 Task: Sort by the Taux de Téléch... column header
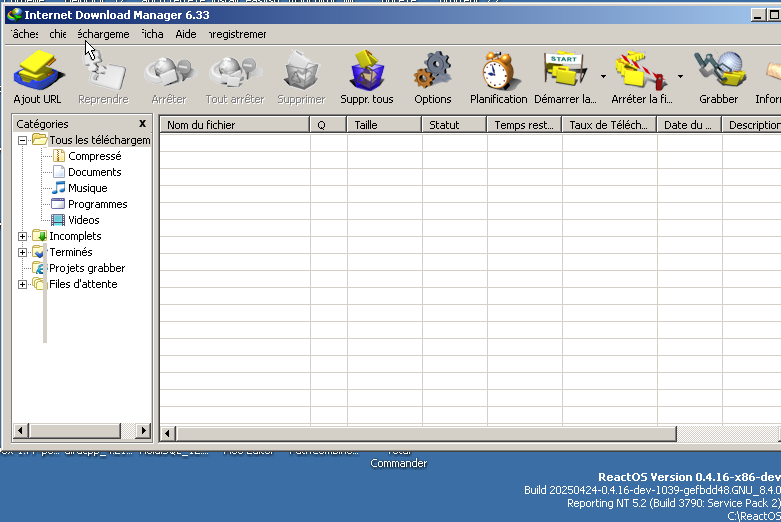(610, 125)
